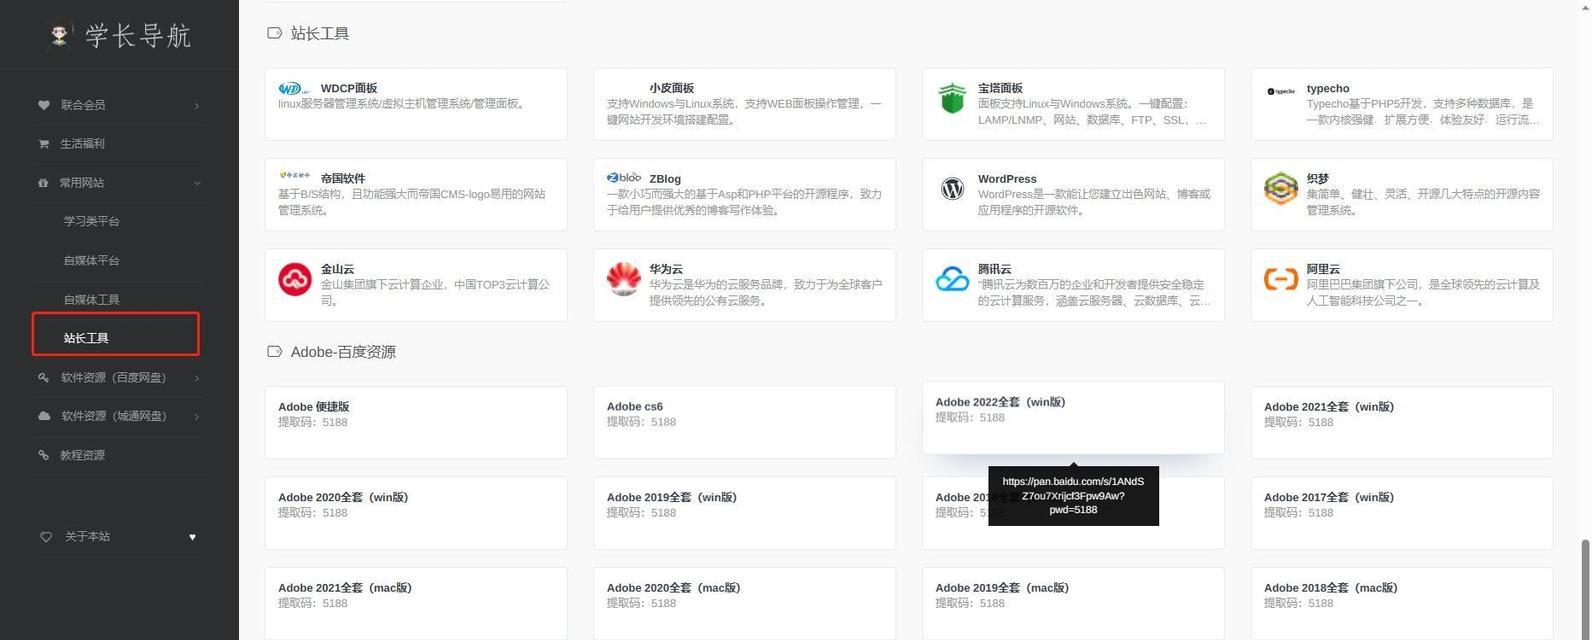Click the 织梦 logo icon
The height and width of the screenshot is (640, 1592).
pos(1281,188)
